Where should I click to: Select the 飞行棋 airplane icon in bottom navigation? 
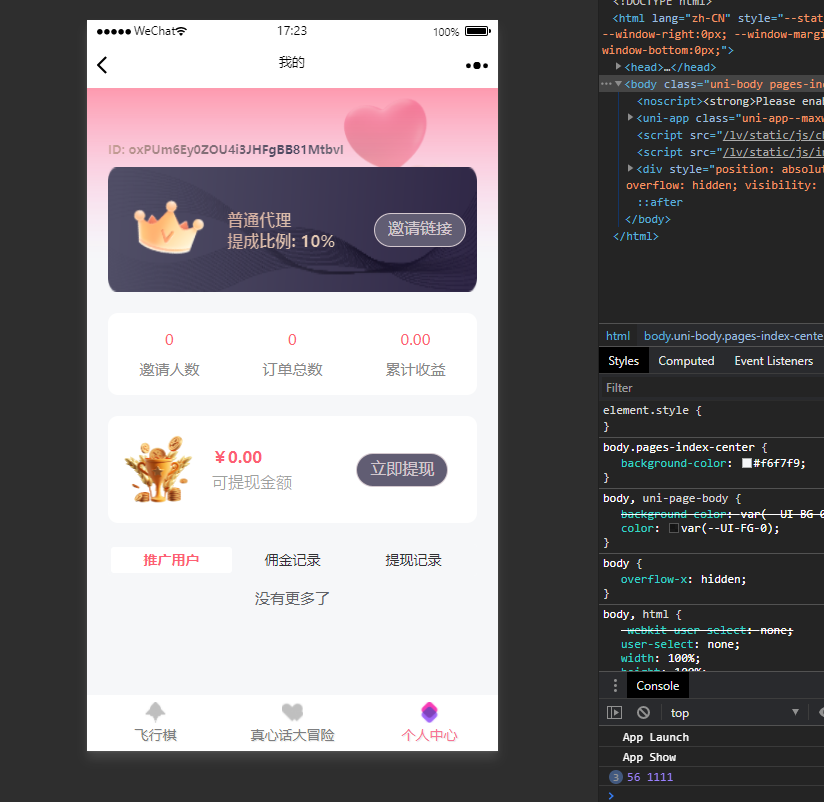[x=155, y=710]
